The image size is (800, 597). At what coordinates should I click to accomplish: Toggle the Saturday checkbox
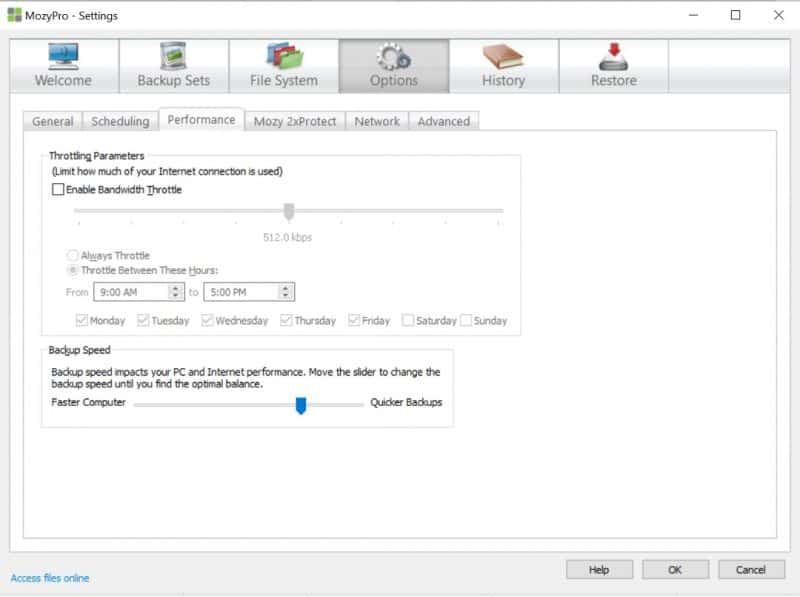click(x=408, y=320)
